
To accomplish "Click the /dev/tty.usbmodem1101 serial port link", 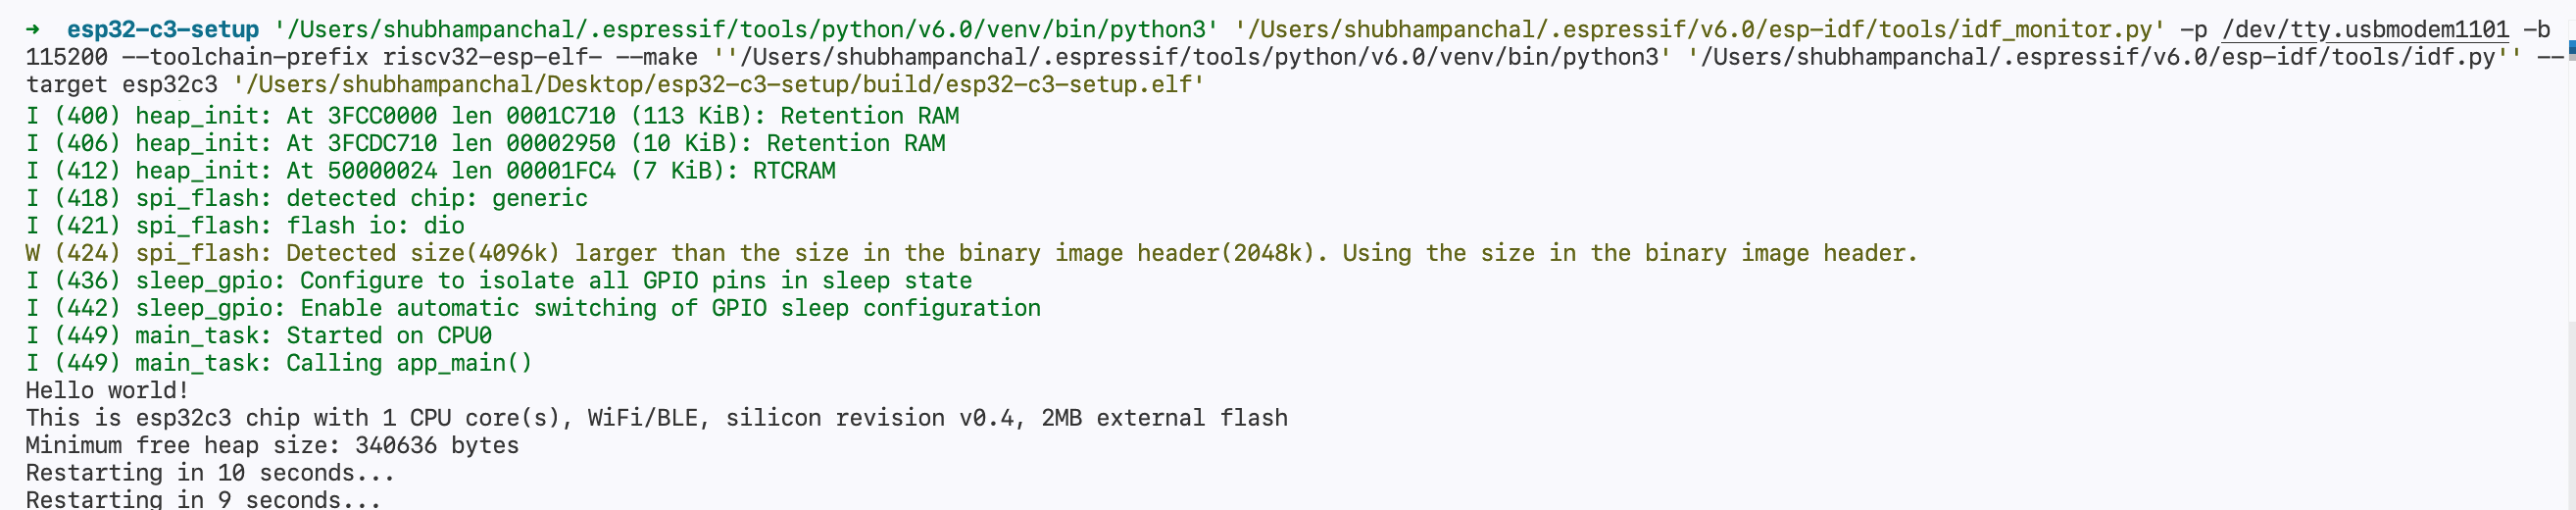I will click(2364, 30).
